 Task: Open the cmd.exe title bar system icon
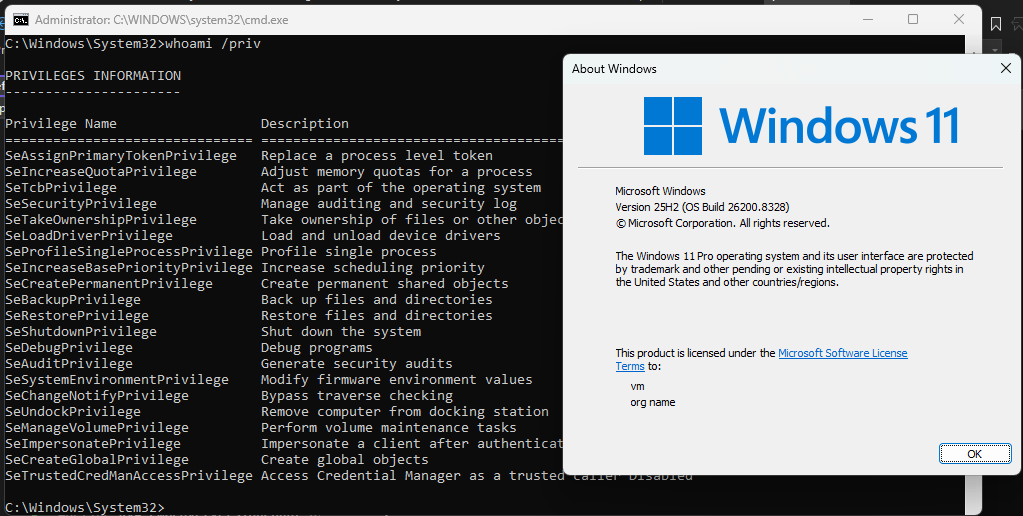click(x=21, y=20)
